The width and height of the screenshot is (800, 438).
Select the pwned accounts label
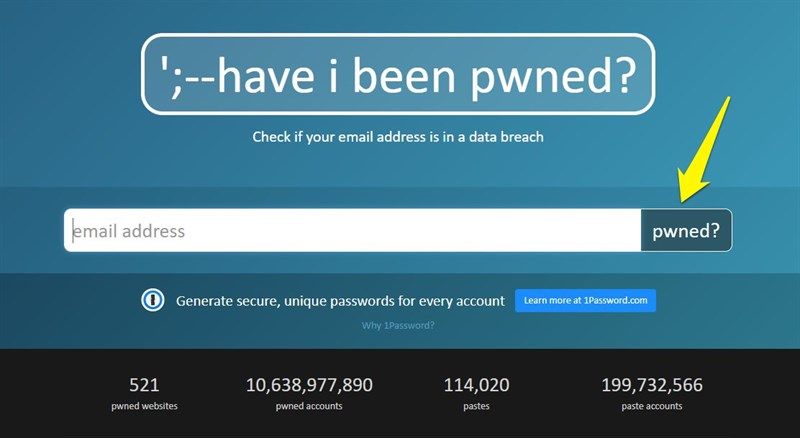click(x=309, y=406)
